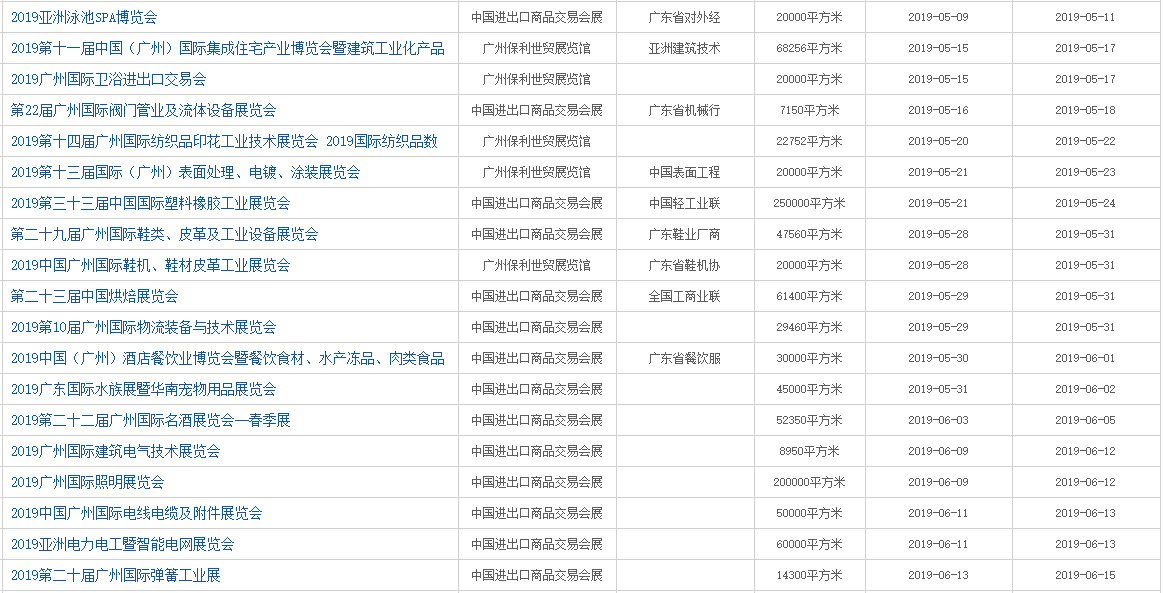1164x593 pixels.
Task: Select organizer cell 中国表面工程
Action: point(684,172)
